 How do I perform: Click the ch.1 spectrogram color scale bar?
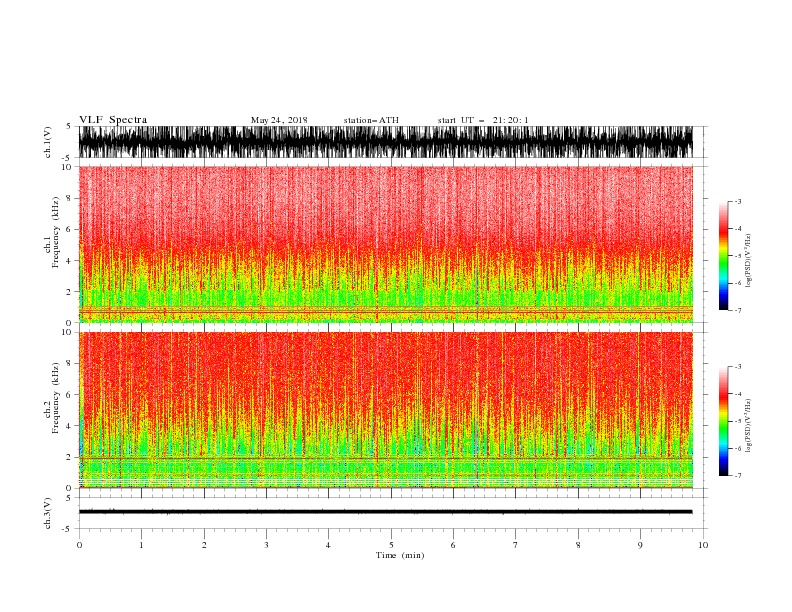click(x=723, y=256)
